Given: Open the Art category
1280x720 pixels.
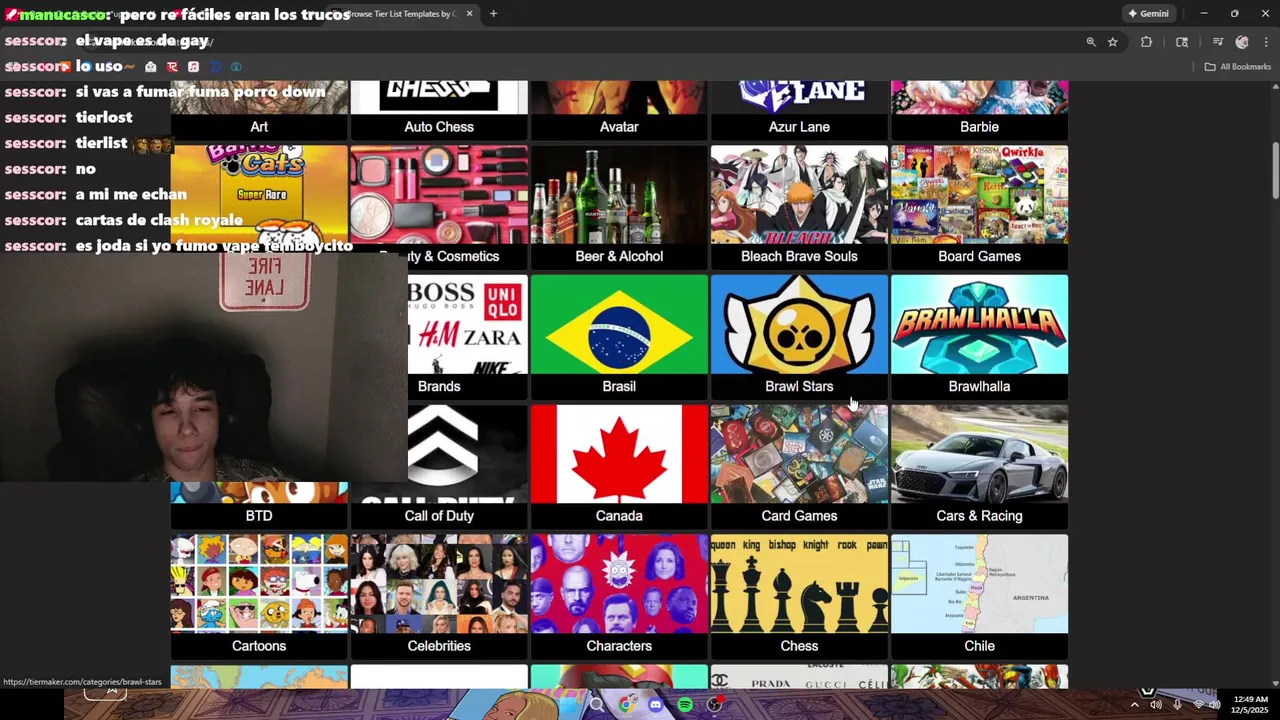Looking at the screenshot, I should coord(259,110).
